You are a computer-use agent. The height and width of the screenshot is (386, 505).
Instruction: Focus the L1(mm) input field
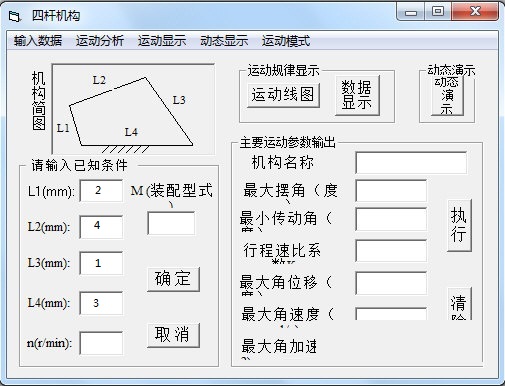point(101,190)
